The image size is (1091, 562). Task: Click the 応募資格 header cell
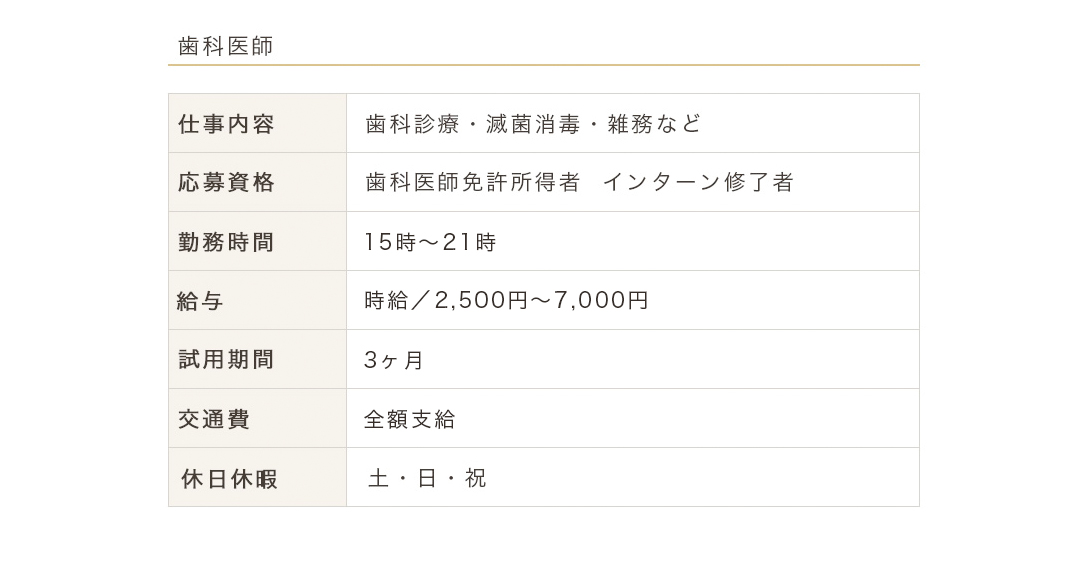click(226, 183)
